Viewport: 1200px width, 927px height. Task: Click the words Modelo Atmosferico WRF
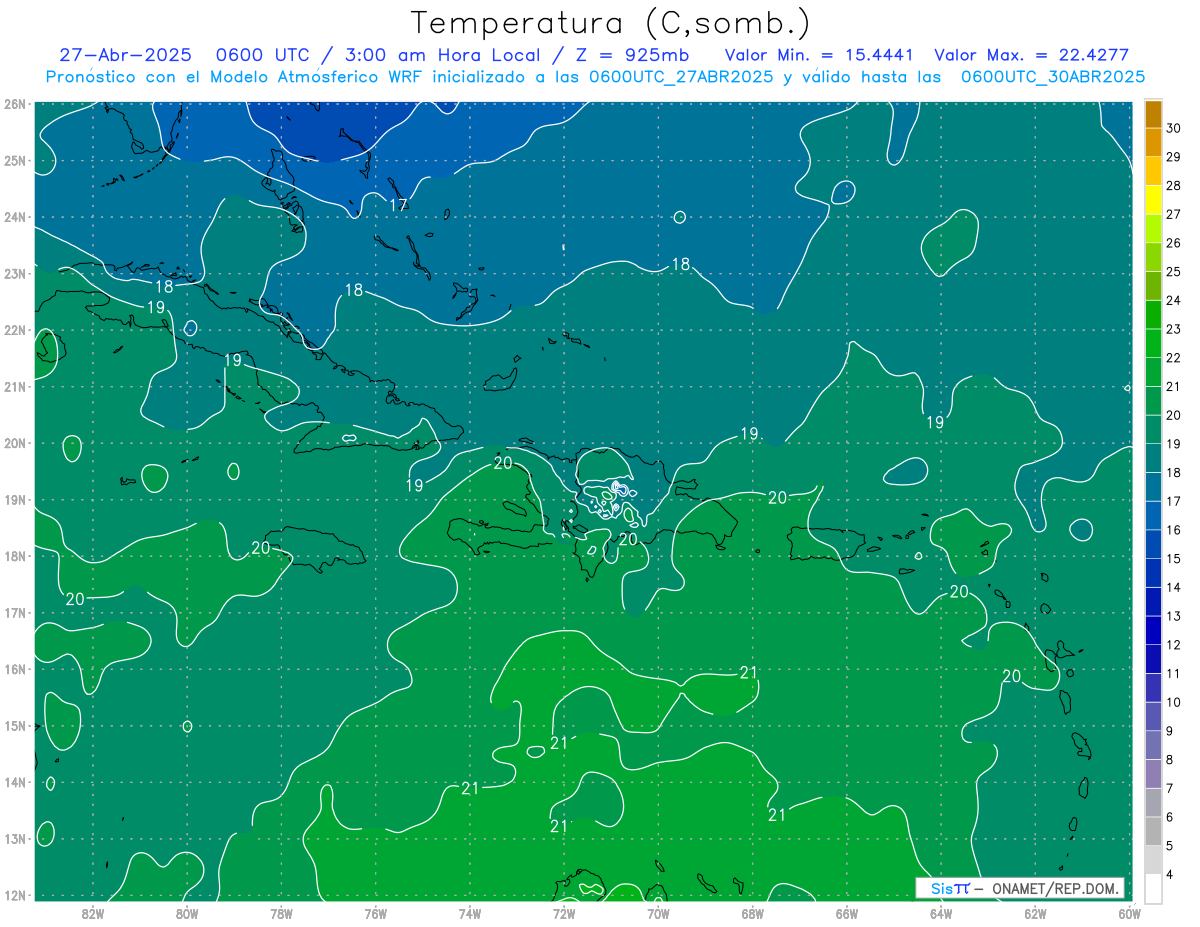click(316, 76)
